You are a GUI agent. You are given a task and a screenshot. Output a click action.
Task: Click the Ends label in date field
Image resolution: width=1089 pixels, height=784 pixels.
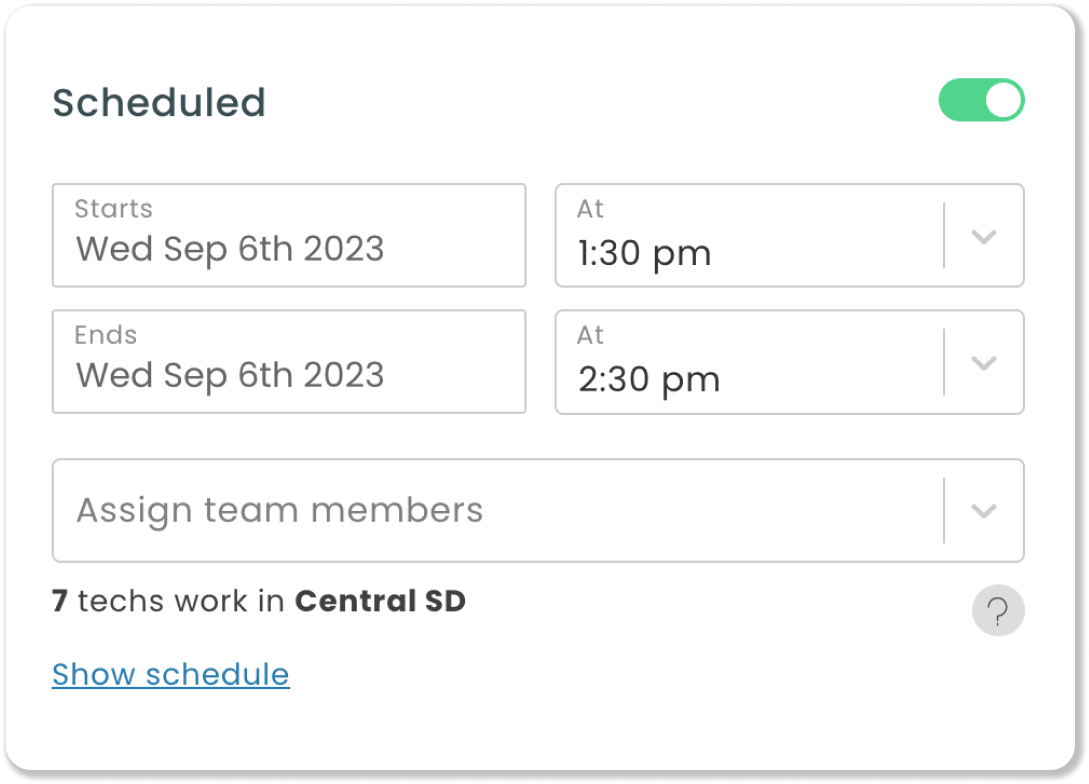pos(105,335)
